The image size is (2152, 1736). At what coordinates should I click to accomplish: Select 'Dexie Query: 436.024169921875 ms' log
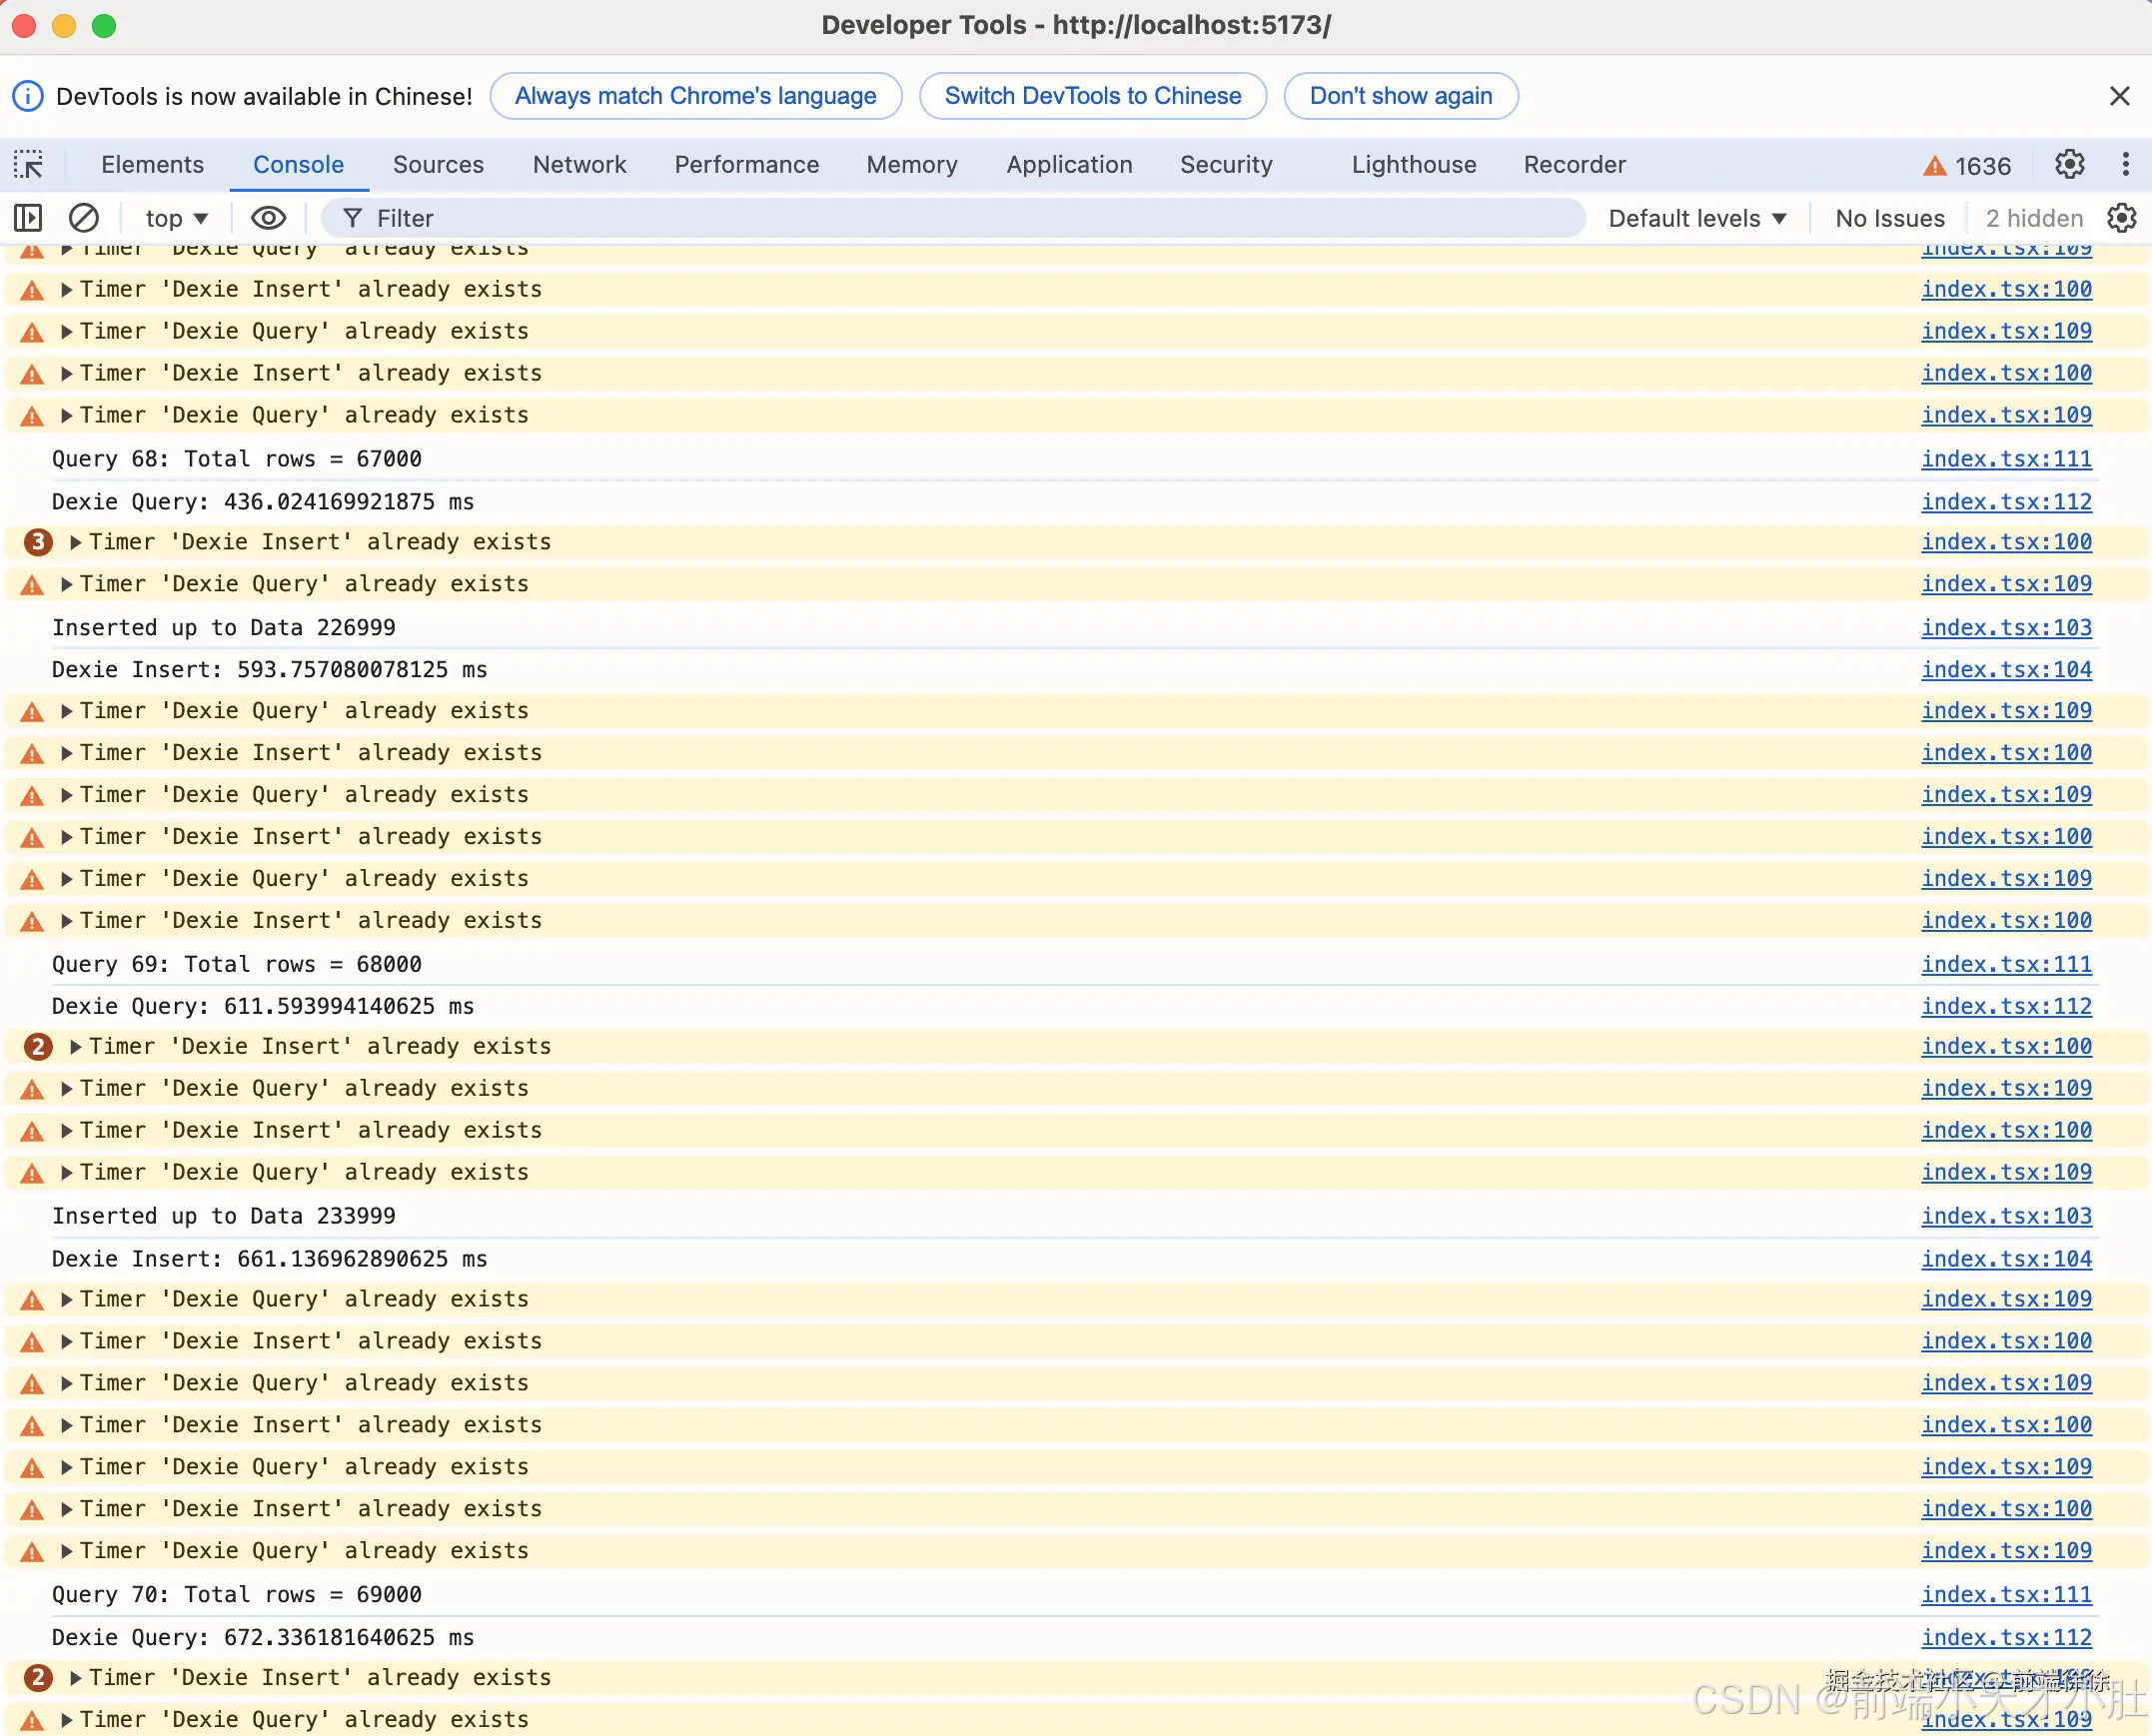(x=263, y=502)
